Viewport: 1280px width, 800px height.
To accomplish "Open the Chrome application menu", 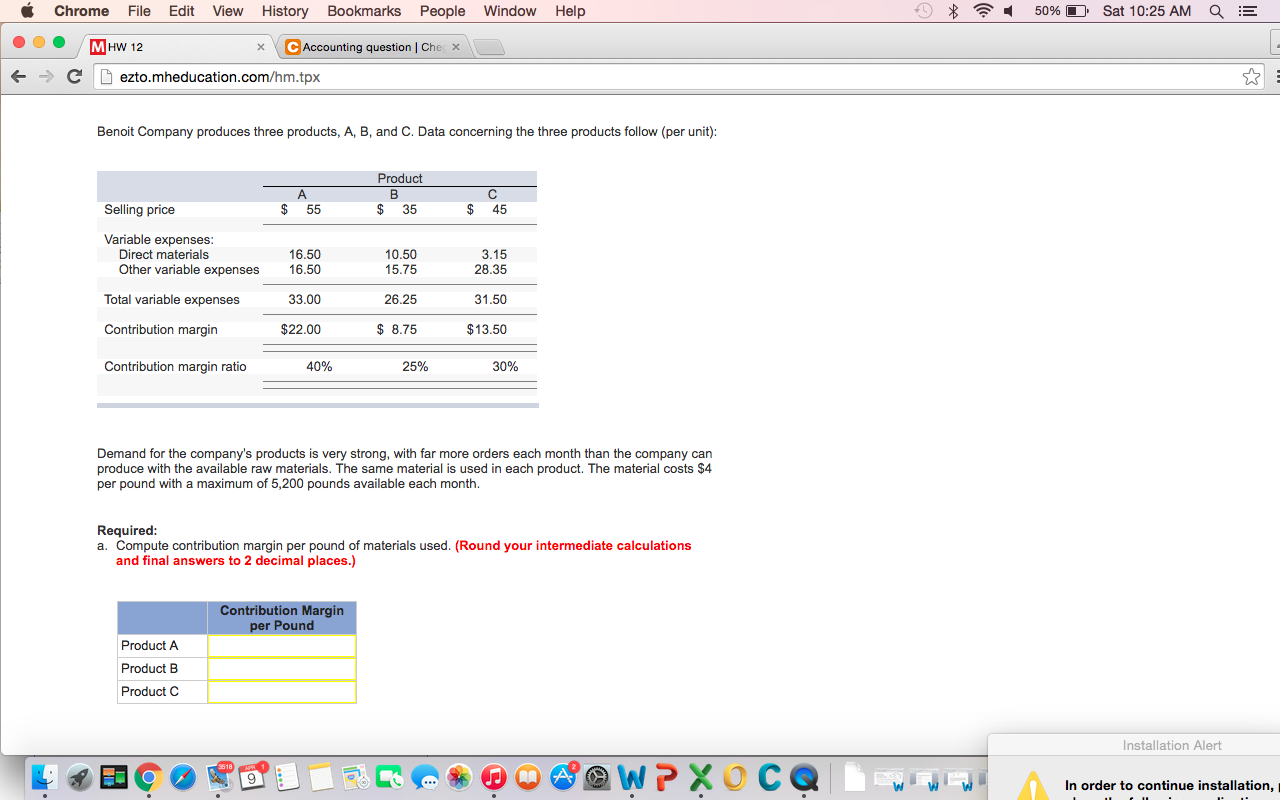I will (81, 11).
